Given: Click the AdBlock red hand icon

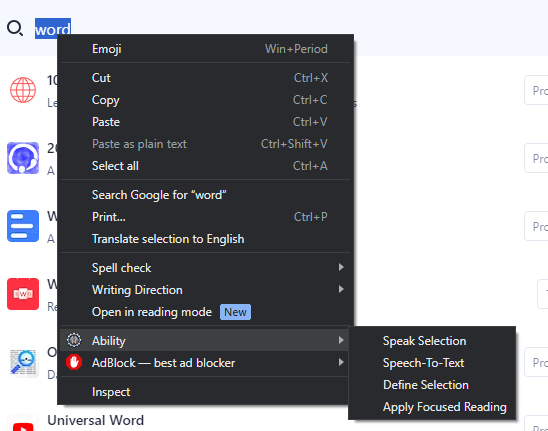Looking at the screenshot, I should pyautogui.click(x=74, y=362).
